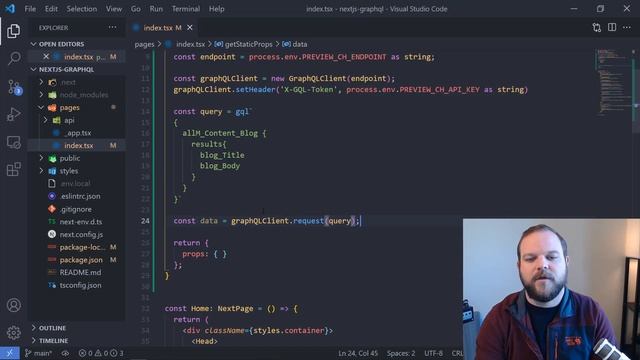Screen dimensions: 640x360
Task: Click the main branch indicator in status bar
Action: [x=38, y=353]
